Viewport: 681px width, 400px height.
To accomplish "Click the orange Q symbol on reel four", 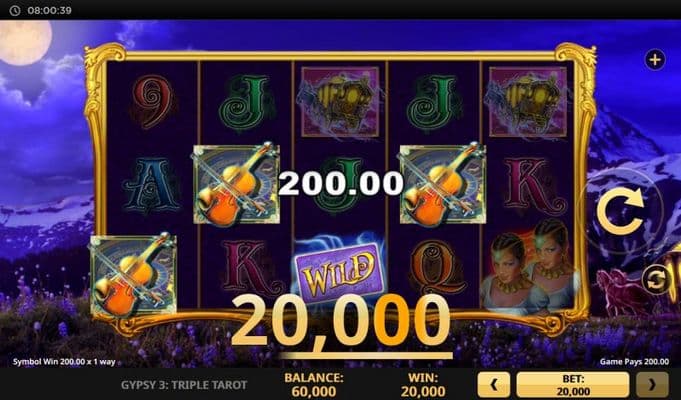I will 435,268.
